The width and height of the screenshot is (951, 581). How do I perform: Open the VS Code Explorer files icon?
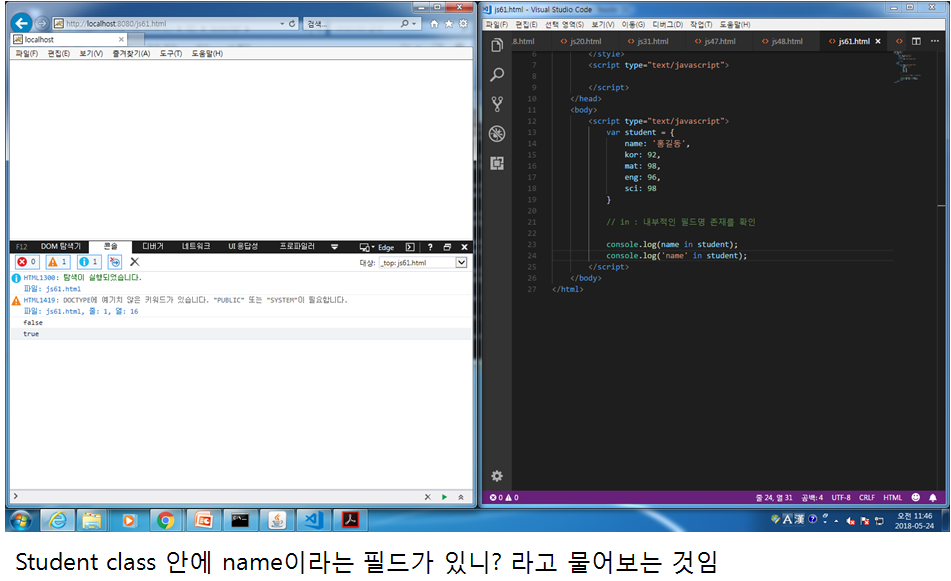497,45
